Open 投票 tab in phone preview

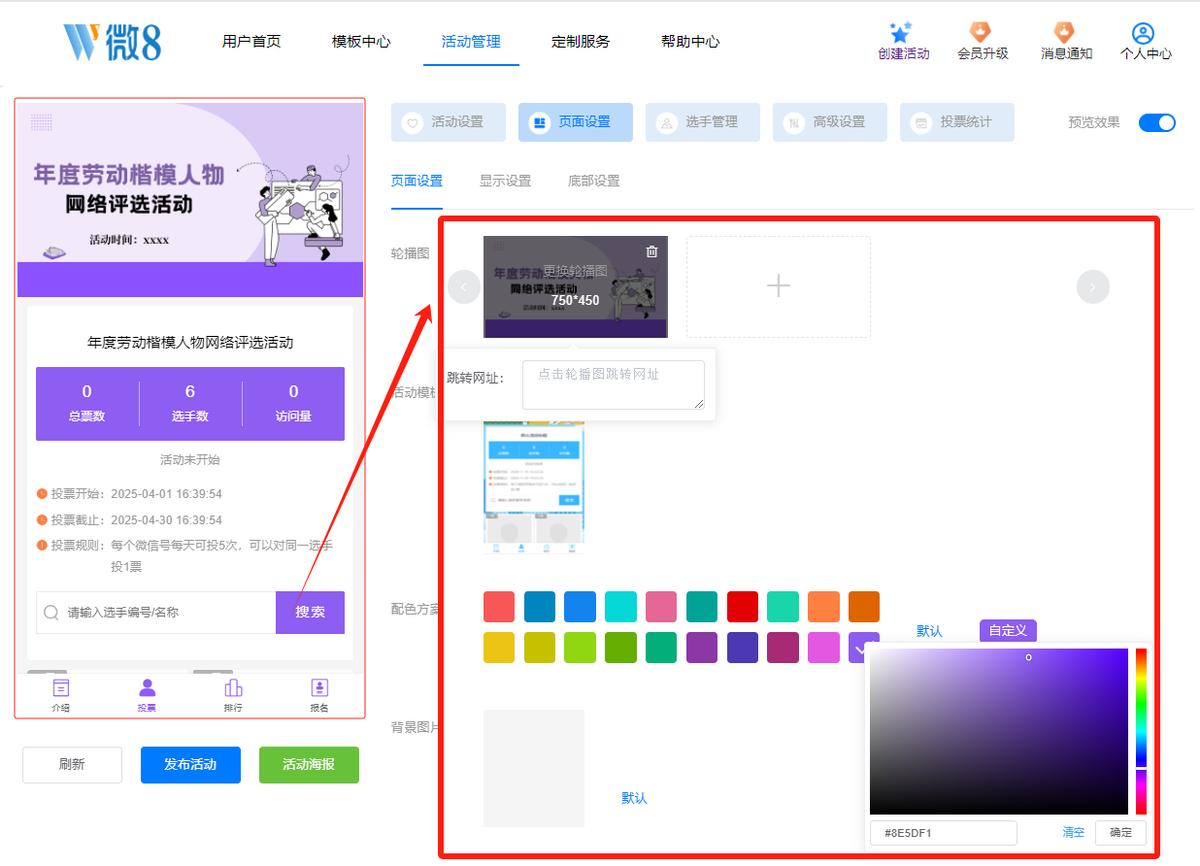(147, 696)
